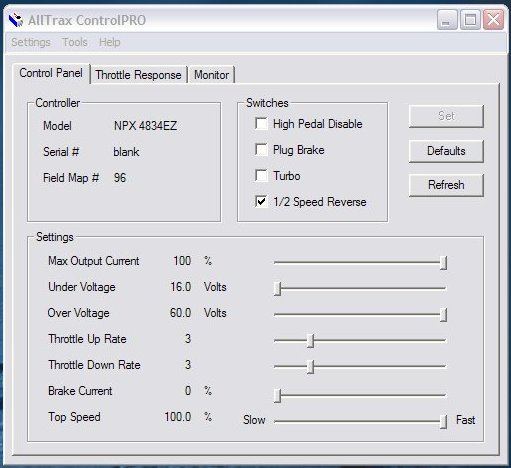This screenshot has width=511, height=468.
Task: Click the Under Voltage slider handle
Action: (277, 289)
